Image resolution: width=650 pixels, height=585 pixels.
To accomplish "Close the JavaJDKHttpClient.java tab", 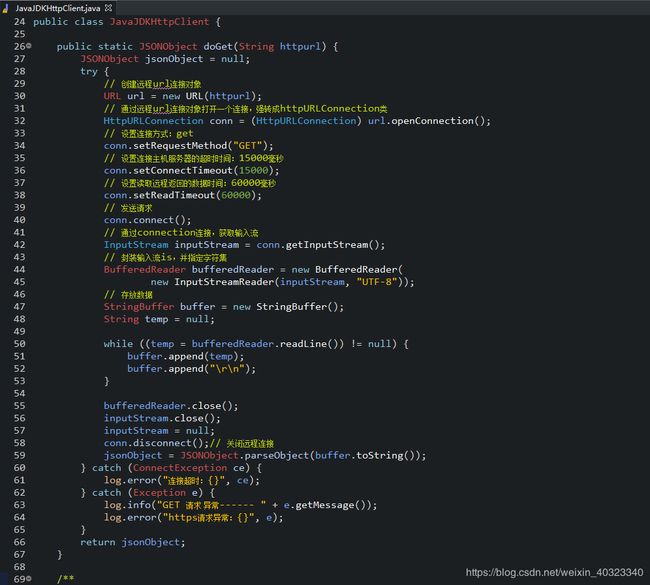I will pyautogui.click(x=109, y=8).
